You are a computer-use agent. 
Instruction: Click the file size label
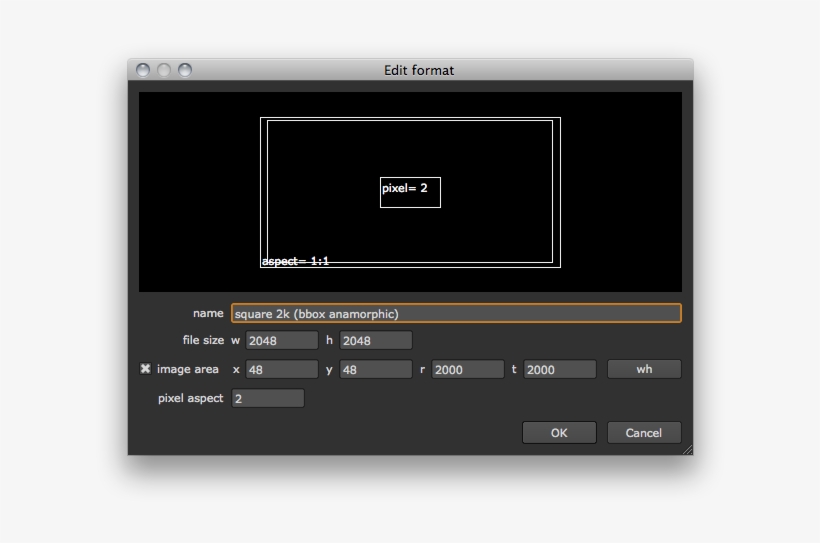tap(203, 340)
